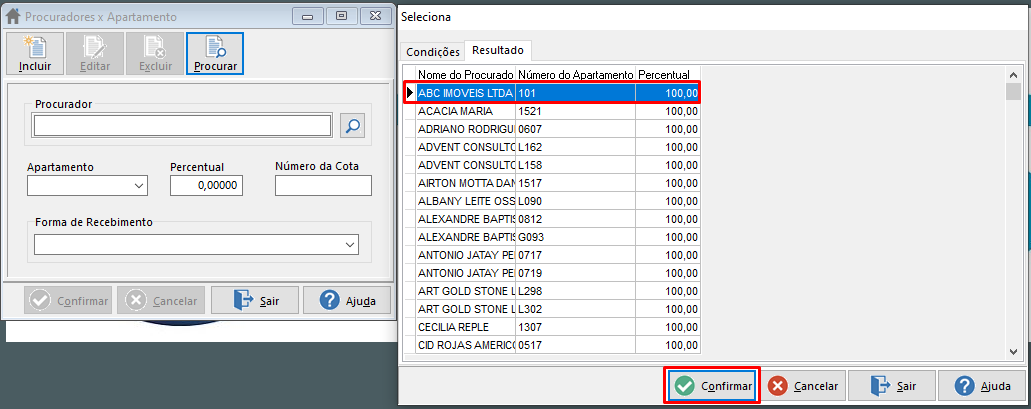Select the ADRIANO RODRIGU row
This screenshot has width=1031, height=409.
tap(558, 129)
